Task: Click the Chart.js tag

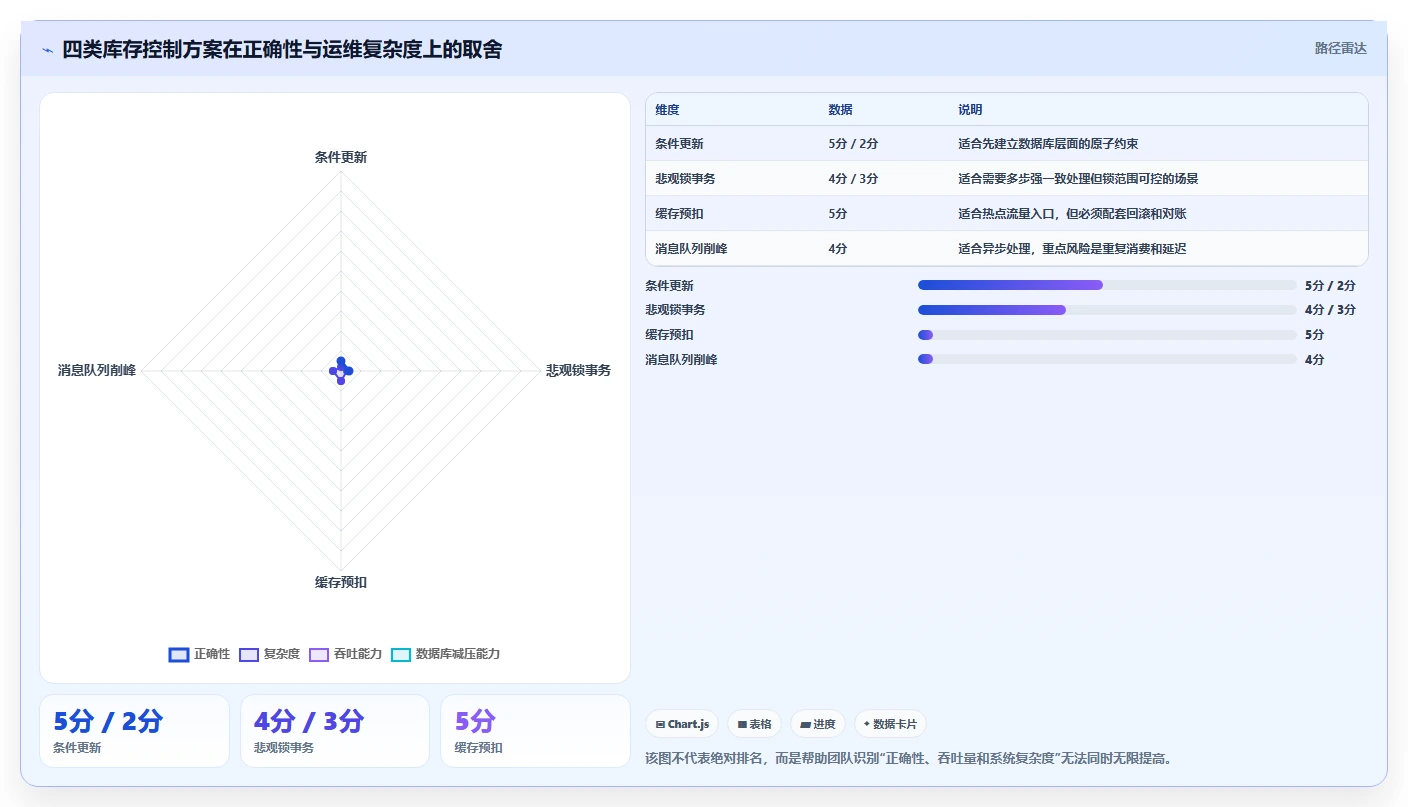Action: point(682,724)
